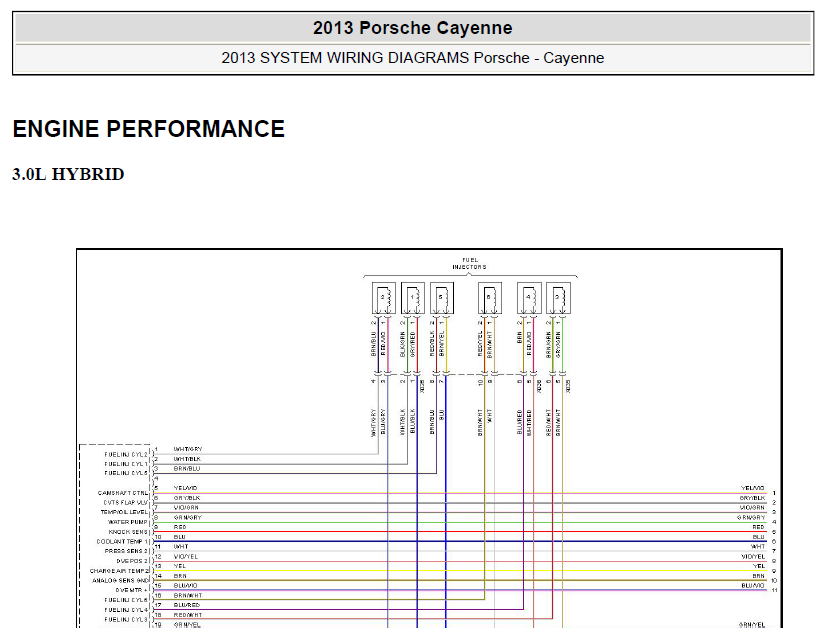
Task: Click the "ANALOG SENS GND" pin label
Action: tap(121, 581)
